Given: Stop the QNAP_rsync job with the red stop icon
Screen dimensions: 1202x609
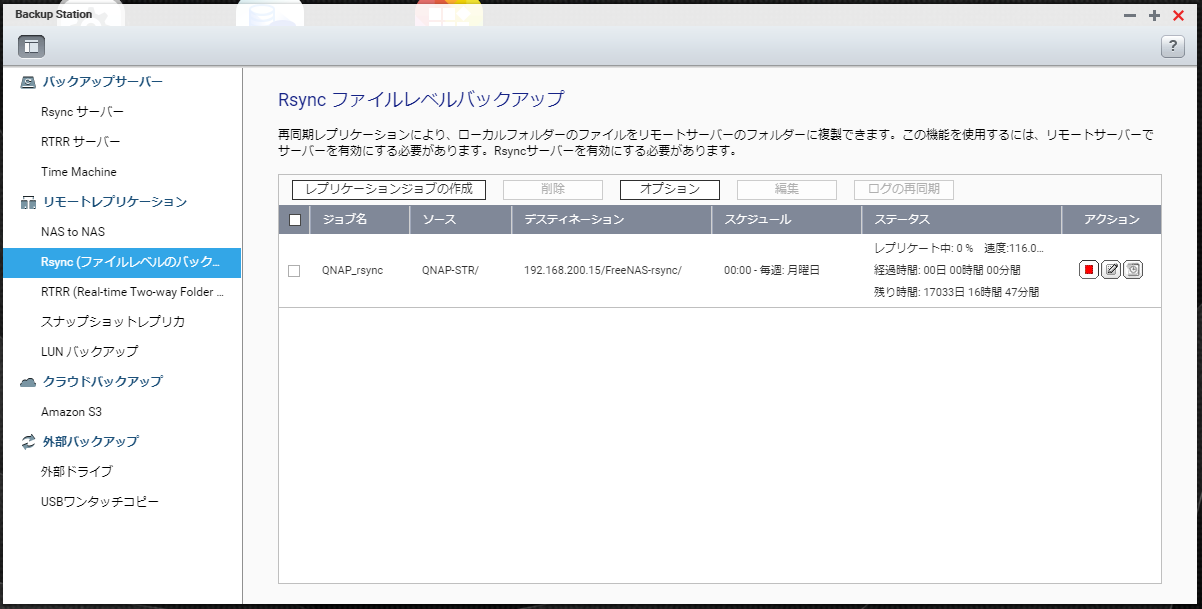Looking at the screenshot, I should pos(1089,270).
